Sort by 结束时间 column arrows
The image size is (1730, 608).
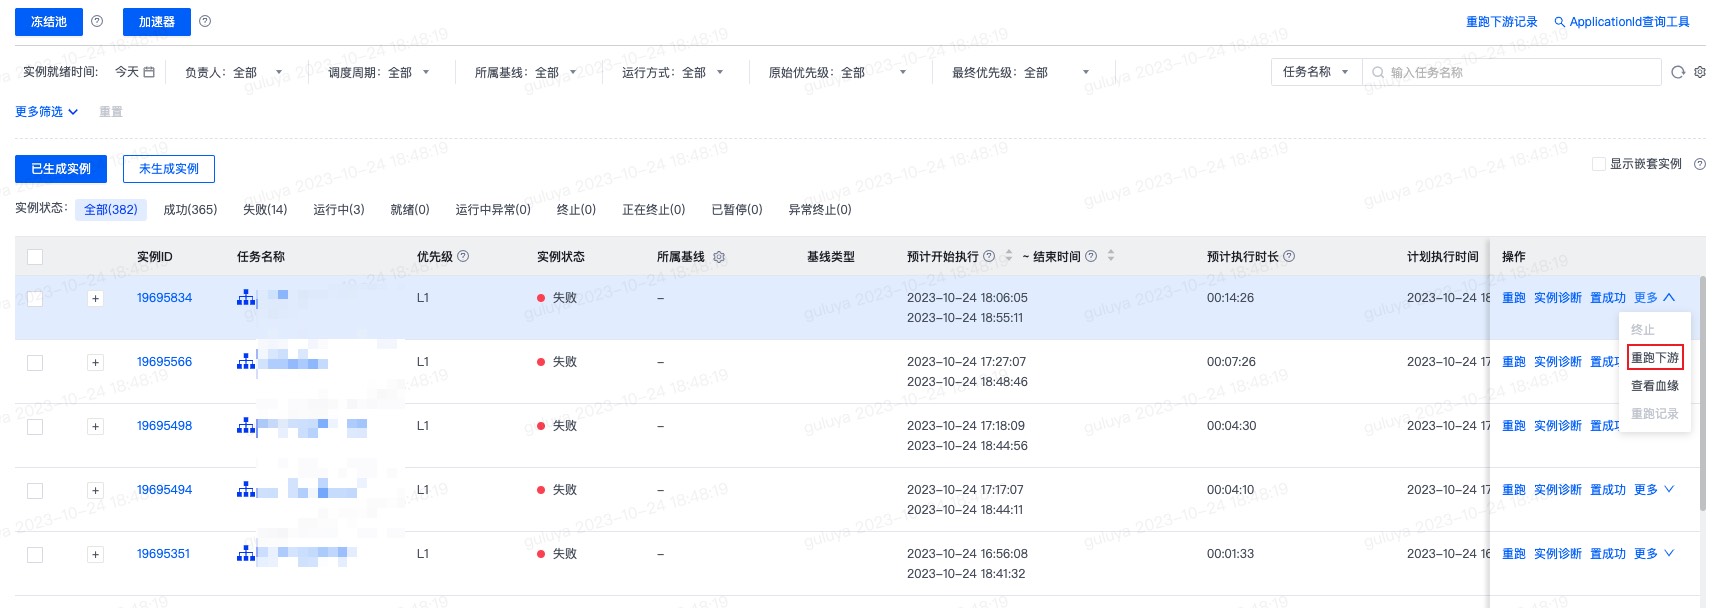point(1111,256)
